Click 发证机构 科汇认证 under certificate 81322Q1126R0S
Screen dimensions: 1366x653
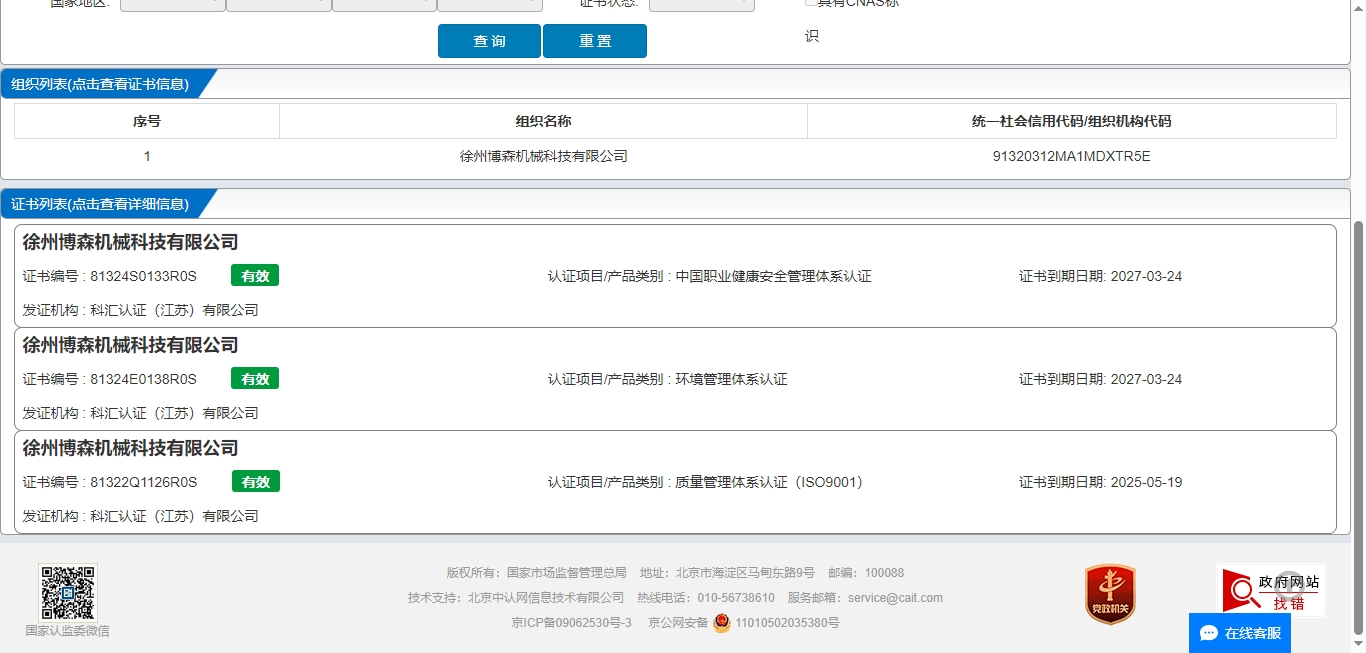coord(140,516)
